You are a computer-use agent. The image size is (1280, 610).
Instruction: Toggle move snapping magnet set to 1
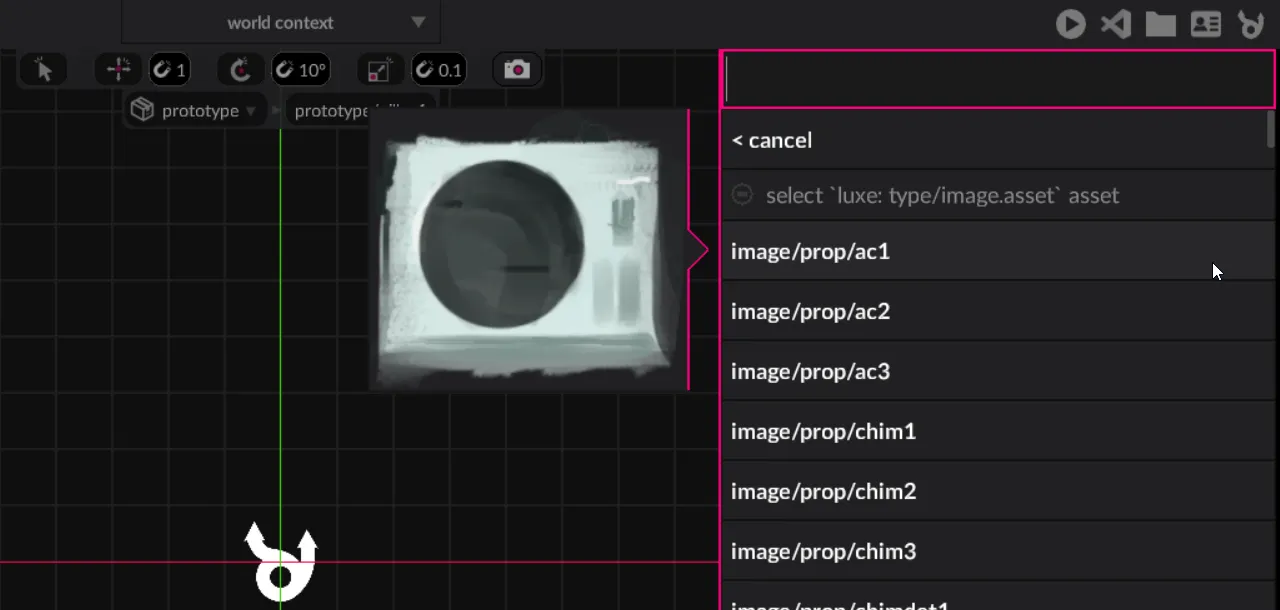click(168, 70)
